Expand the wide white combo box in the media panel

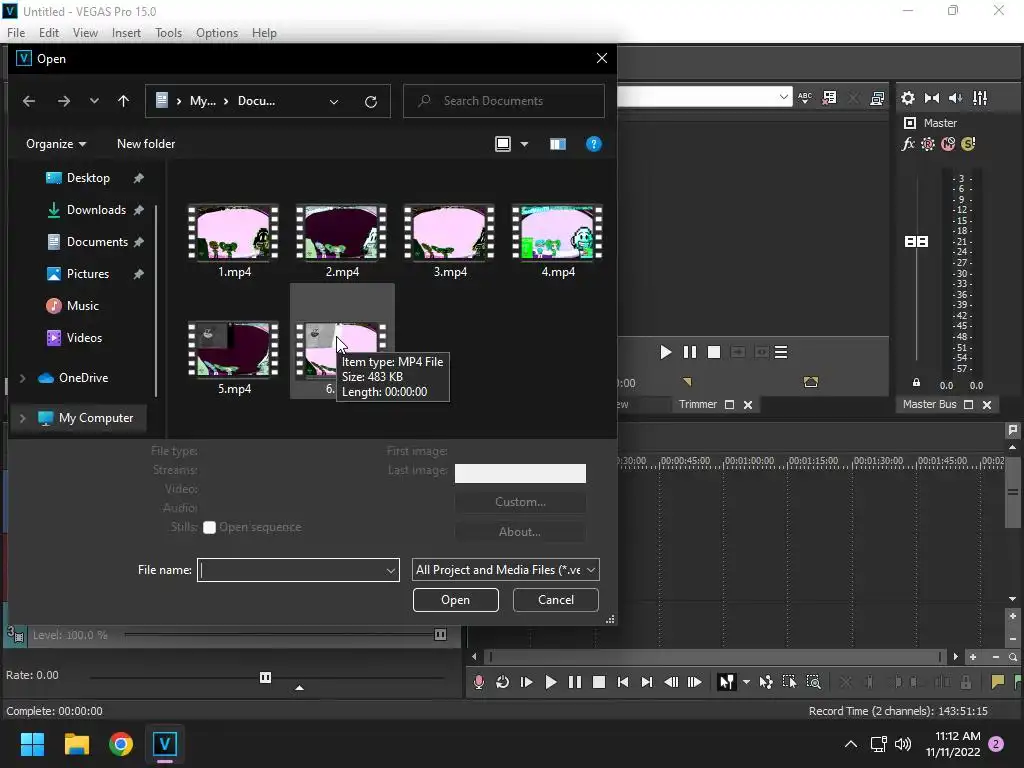coord(783,97)
